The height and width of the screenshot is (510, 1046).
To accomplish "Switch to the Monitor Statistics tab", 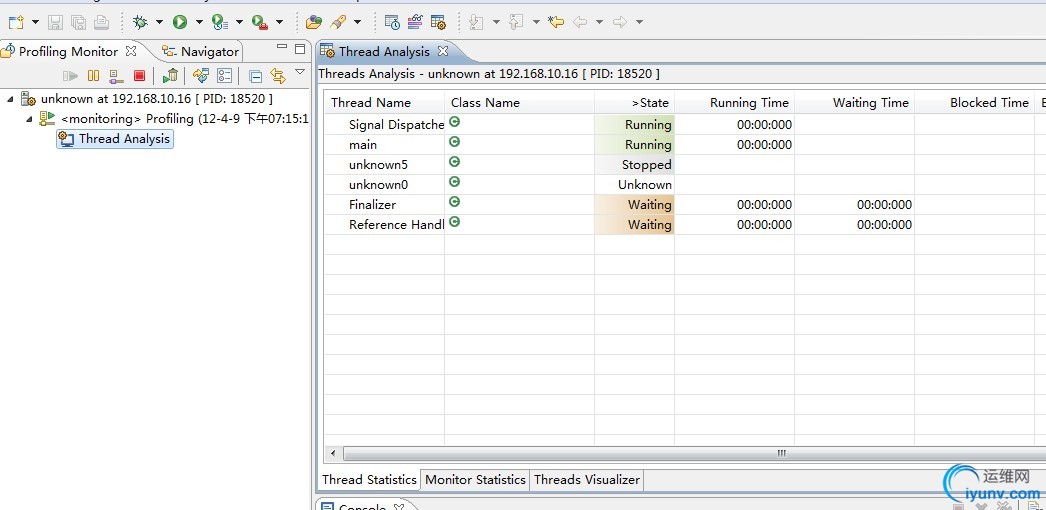I will (x=475, y=479).
